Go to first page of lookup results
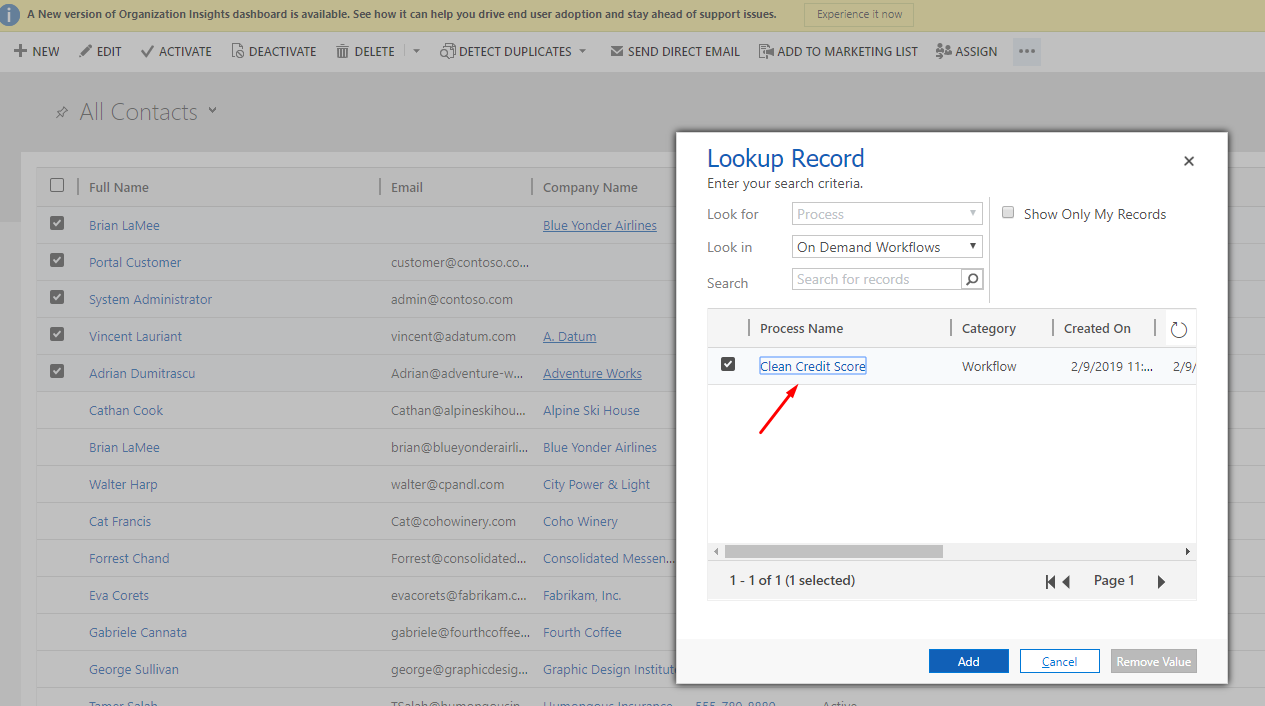1265x706 pixels. point(1050,582)
